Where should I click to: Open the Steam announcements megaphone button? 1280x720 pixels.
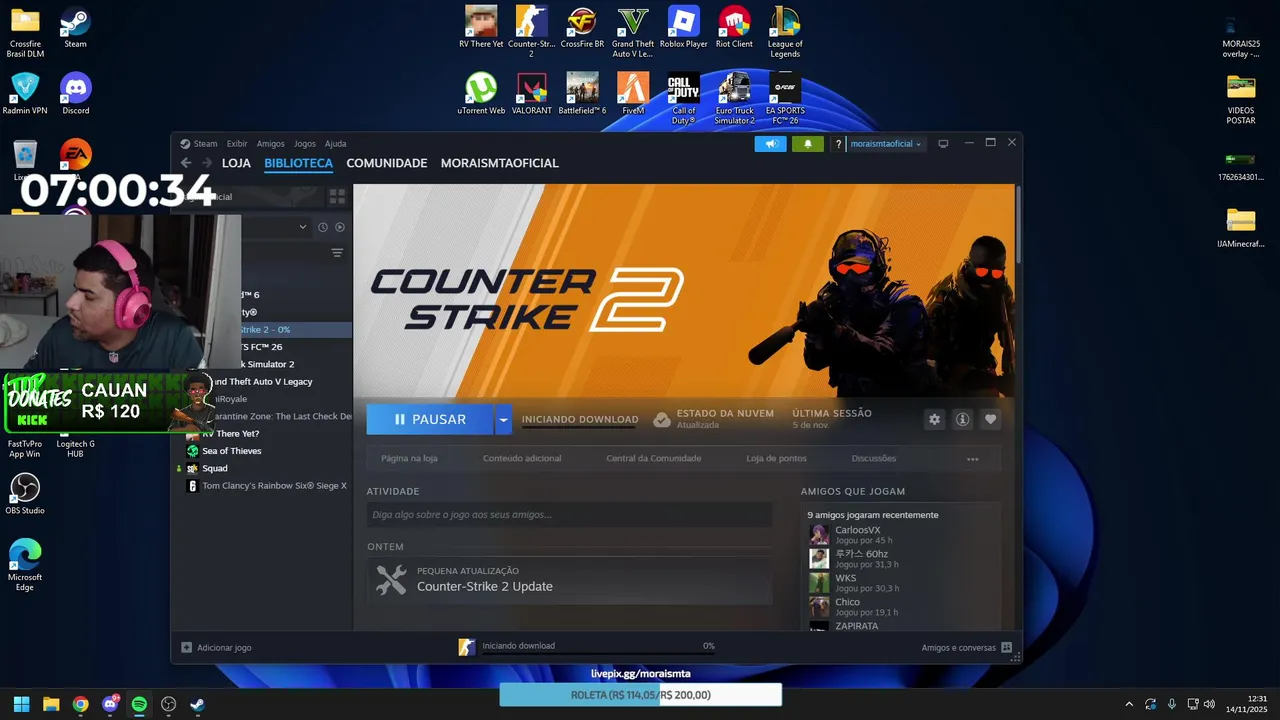(x=770, y=144)
